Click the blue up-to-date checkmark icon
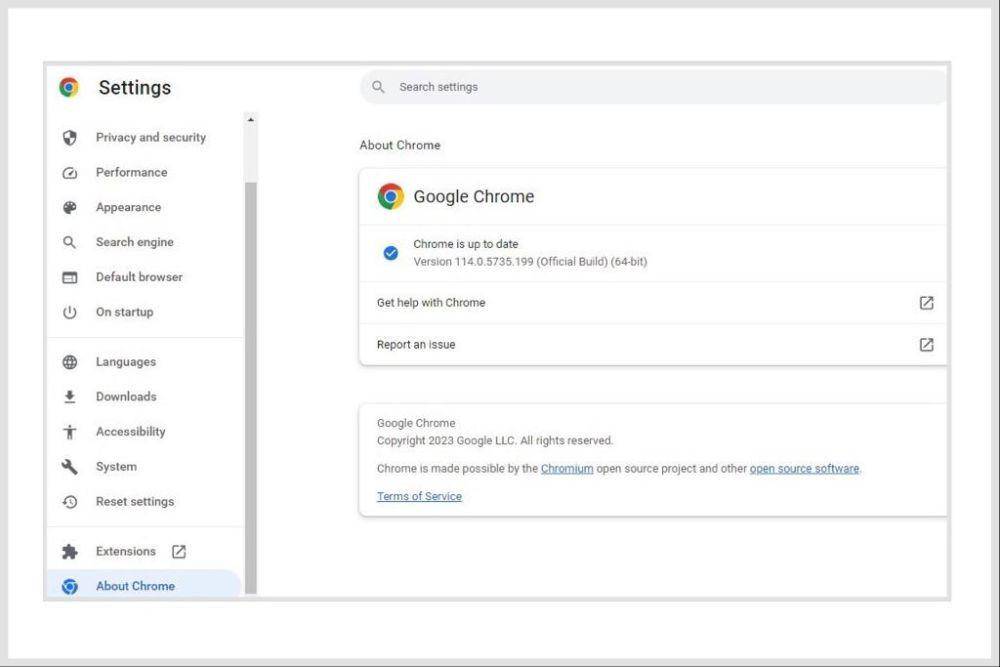The image size is (1000, 667). pos(391,253)
